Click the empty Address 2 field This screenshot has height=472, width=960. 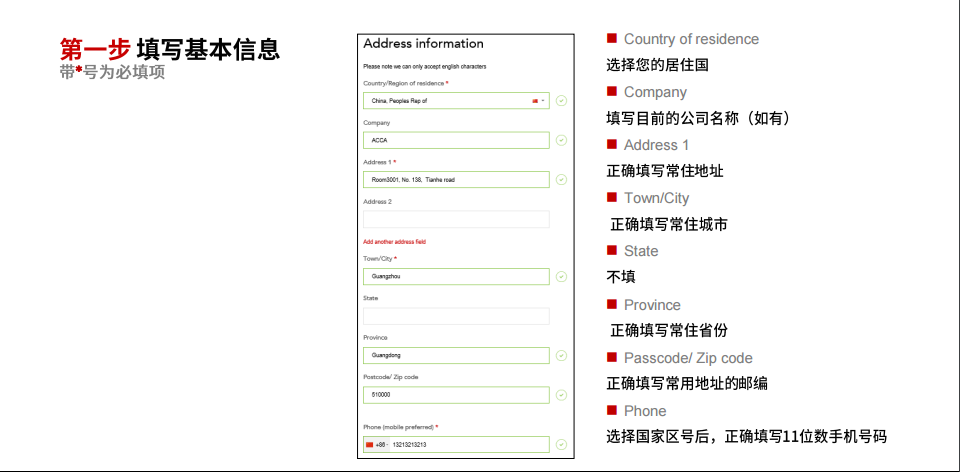[456, 219]
